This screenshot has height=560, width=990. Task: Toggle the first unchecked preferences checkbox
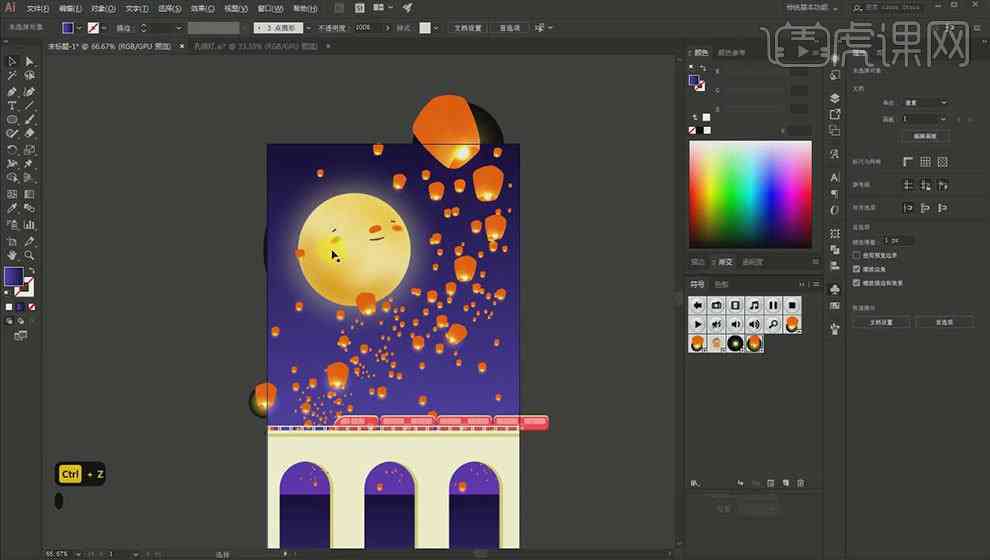[x=857, y=255]
